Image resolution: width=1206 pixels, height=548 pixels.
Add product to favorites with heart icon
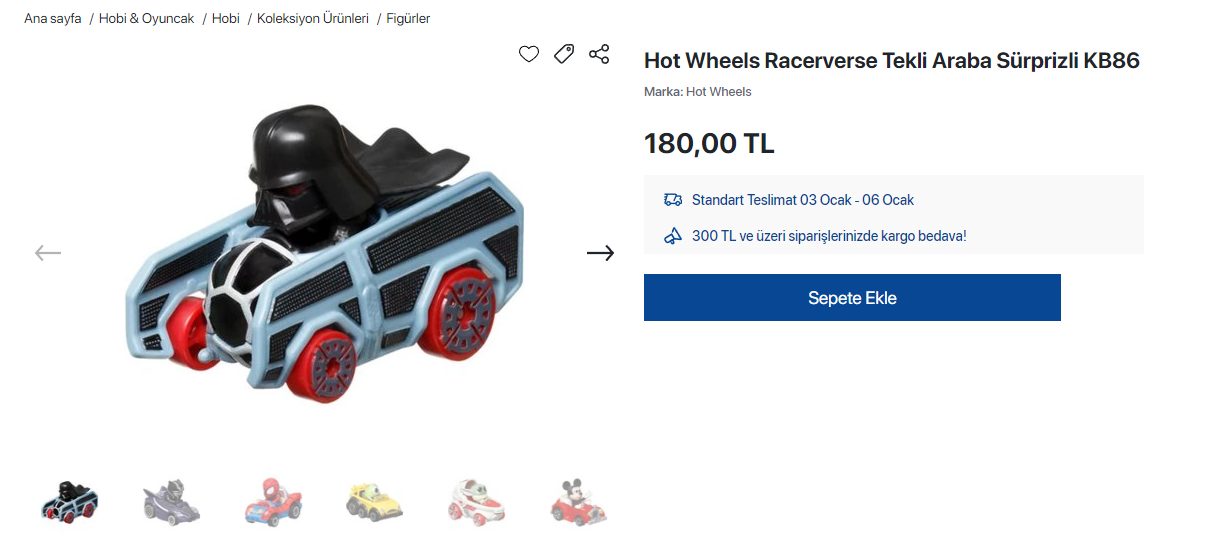[x=529, y=54]
